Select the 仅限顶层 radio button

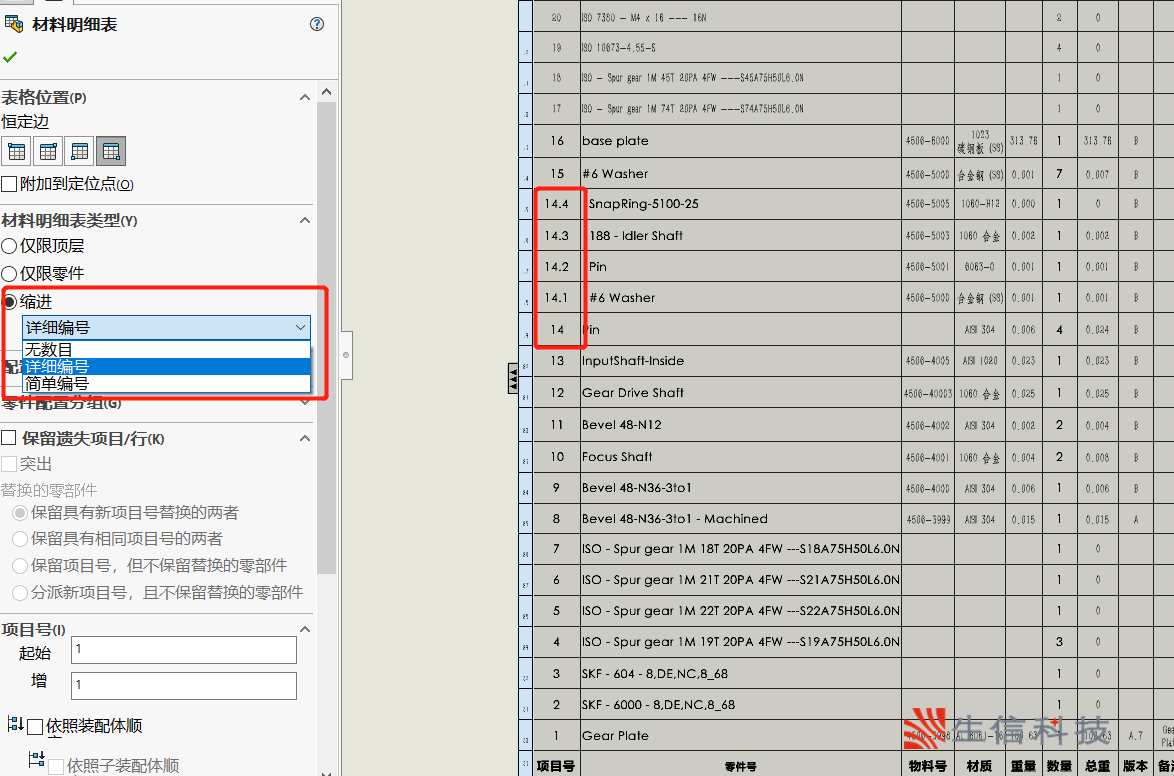(x=10, y=245)
